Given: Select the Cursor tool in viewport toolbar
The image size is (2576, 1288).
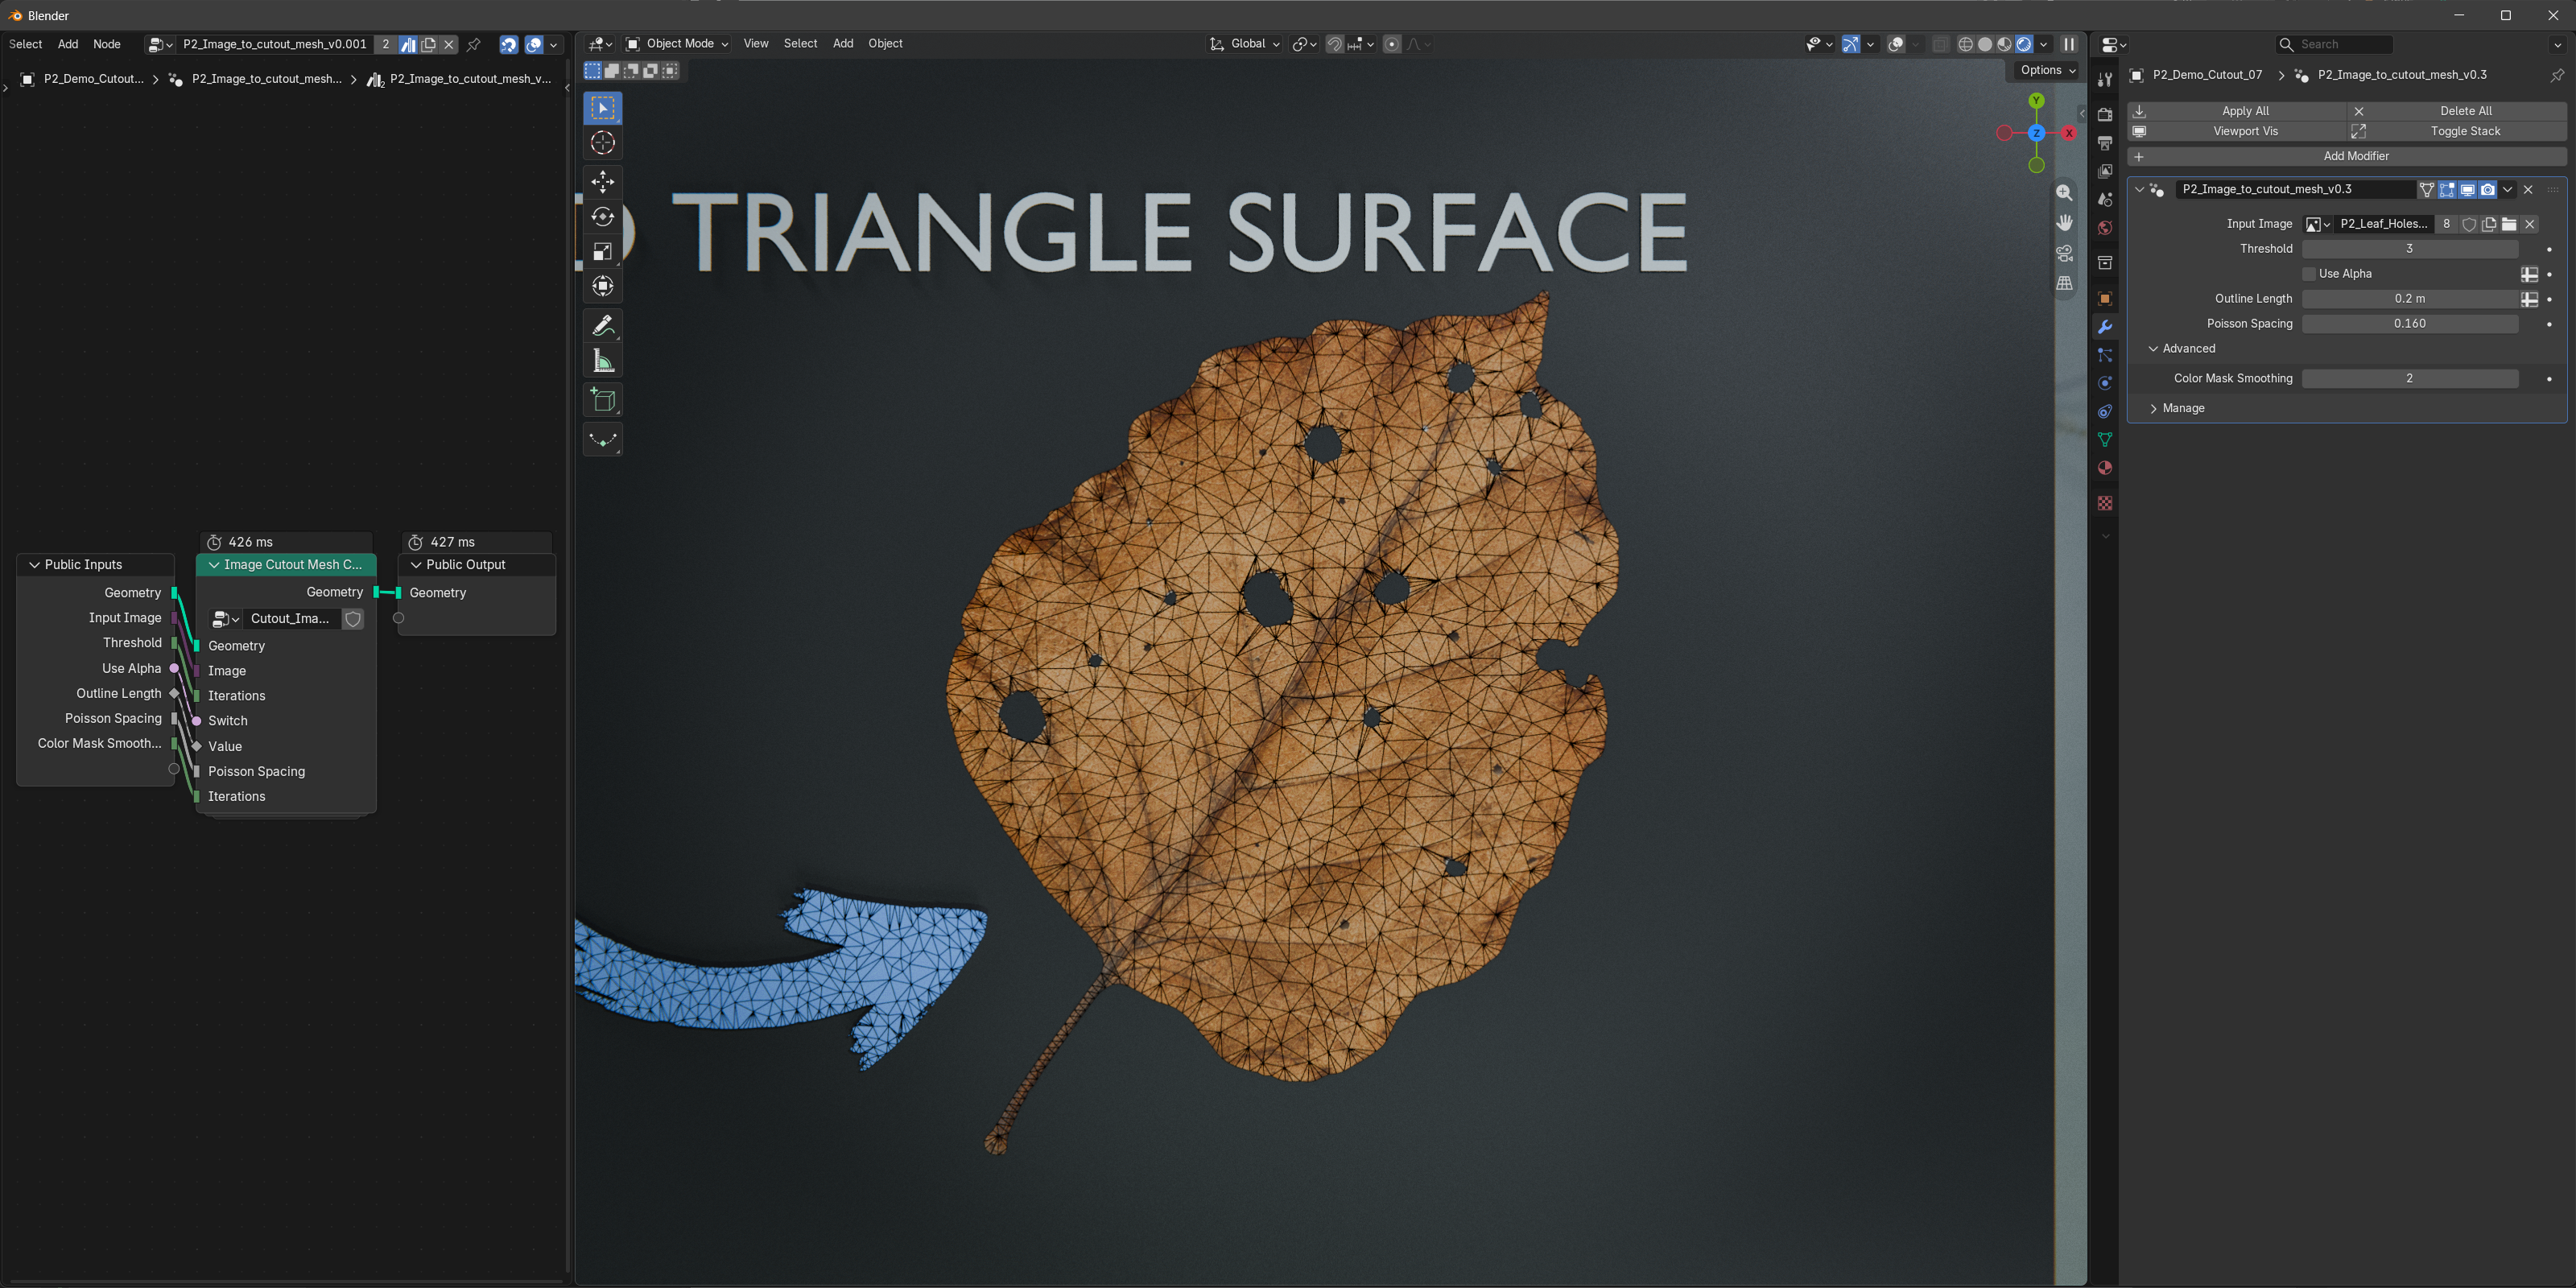Looking at the screenshot, I should (602, 143).
